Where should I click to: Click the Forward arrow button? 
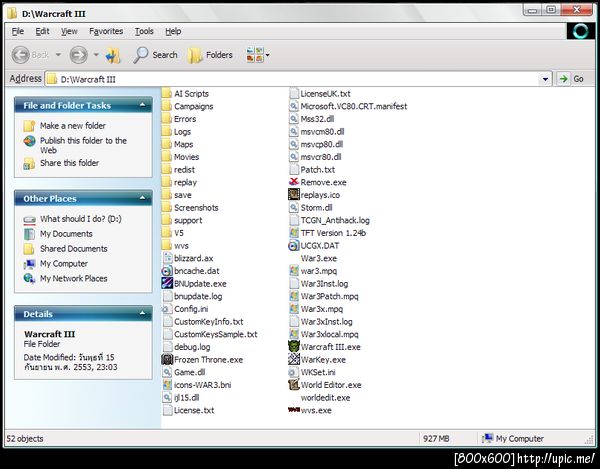[x=78, y=55]
